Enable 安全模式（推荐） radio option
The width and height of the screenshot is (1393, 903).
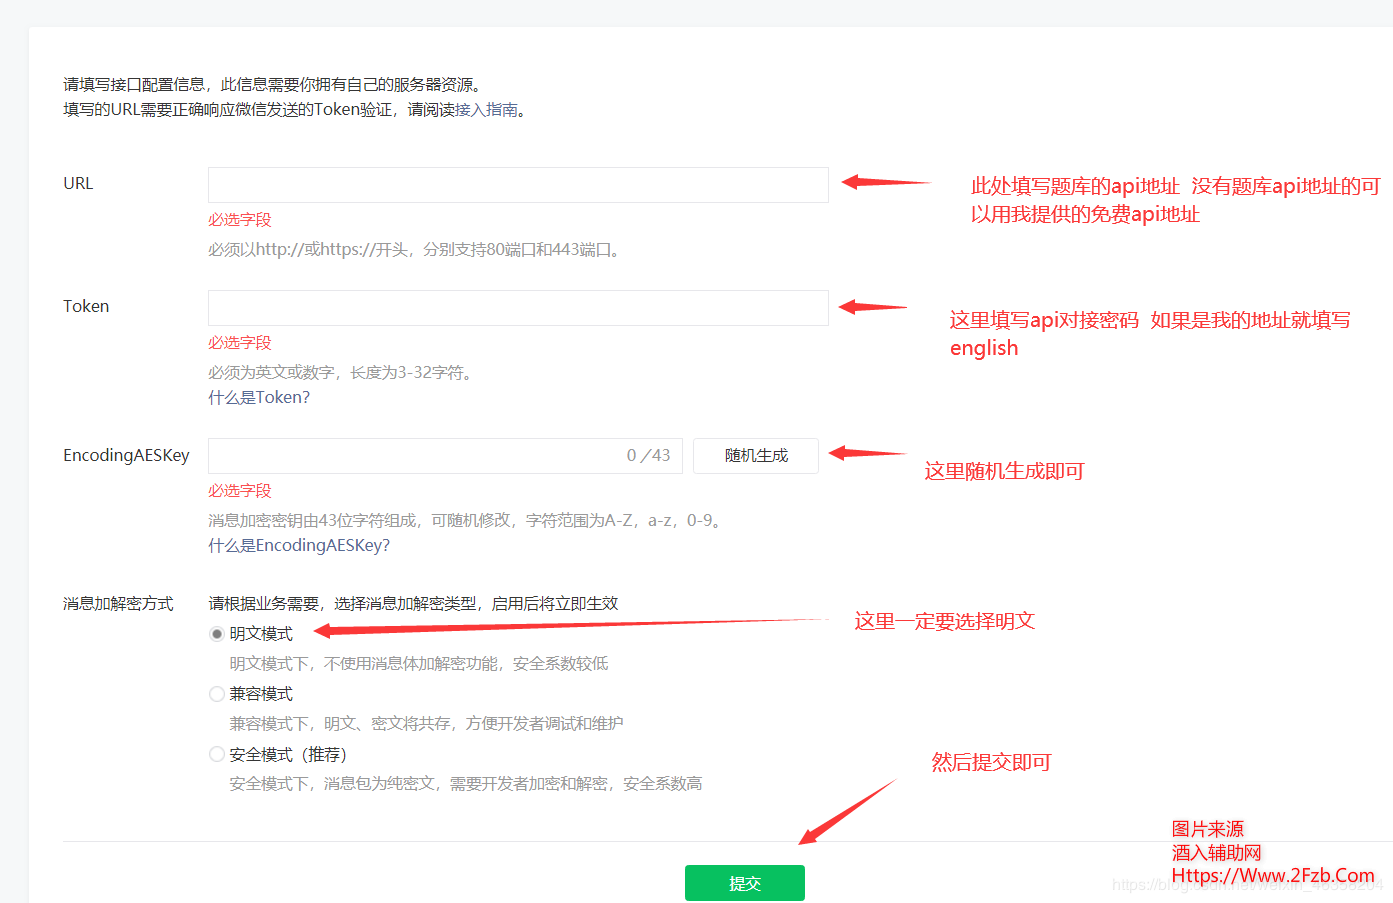pos(217,754)
